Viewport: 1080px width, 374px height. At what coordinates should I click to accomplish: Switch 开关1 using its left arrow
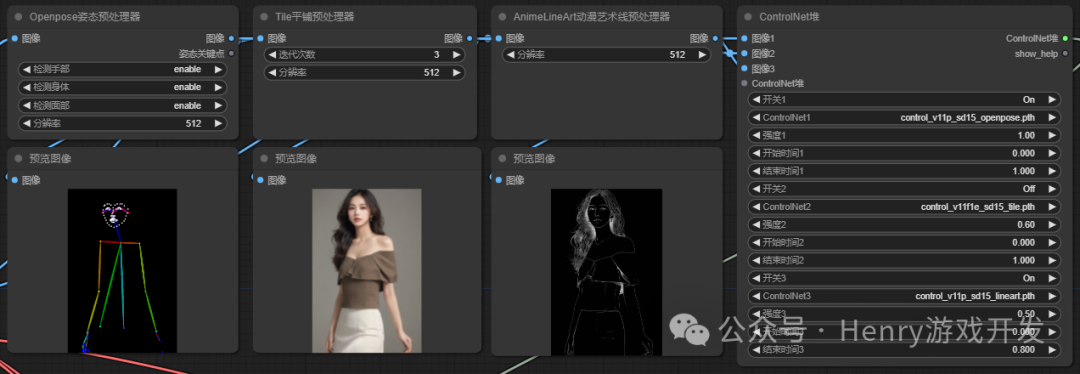pos(756,99)
